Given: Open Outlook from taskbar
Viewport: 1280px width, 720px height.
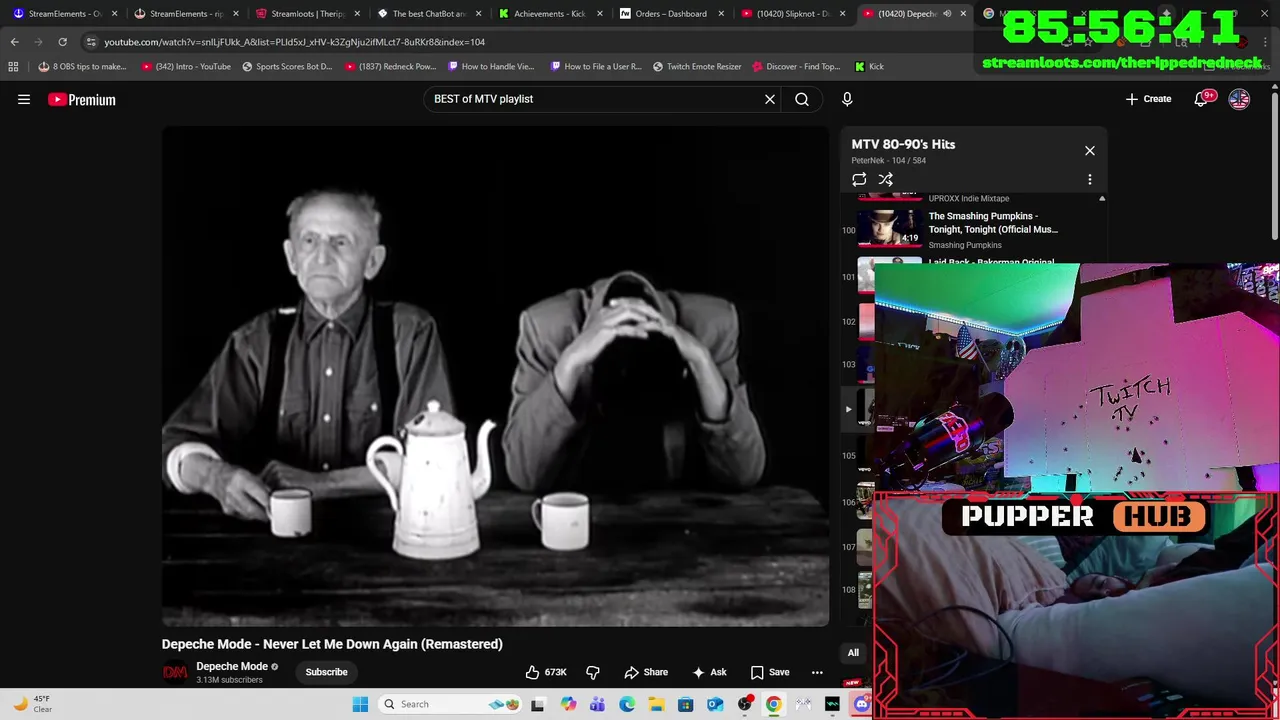Looking at the screenshot, I should pos(715,704).
